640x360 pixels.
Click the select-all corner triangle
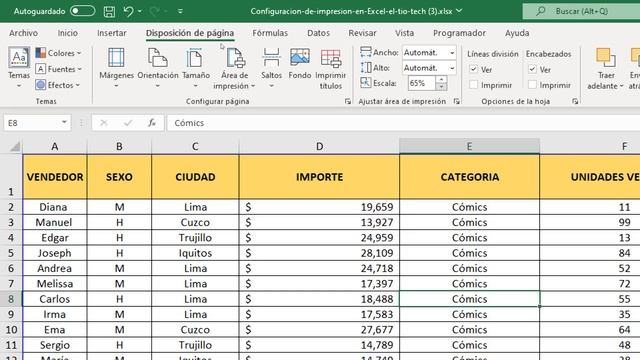click(x=14, y=147)
